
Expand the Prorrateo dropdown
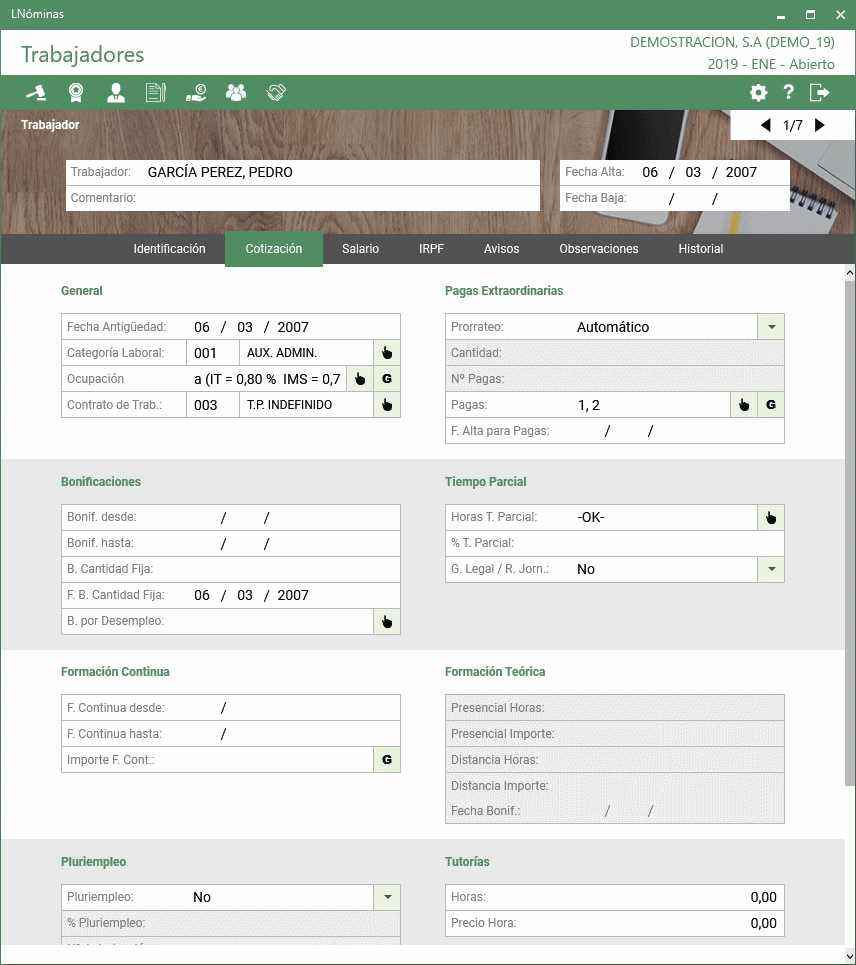pos(771,327)
